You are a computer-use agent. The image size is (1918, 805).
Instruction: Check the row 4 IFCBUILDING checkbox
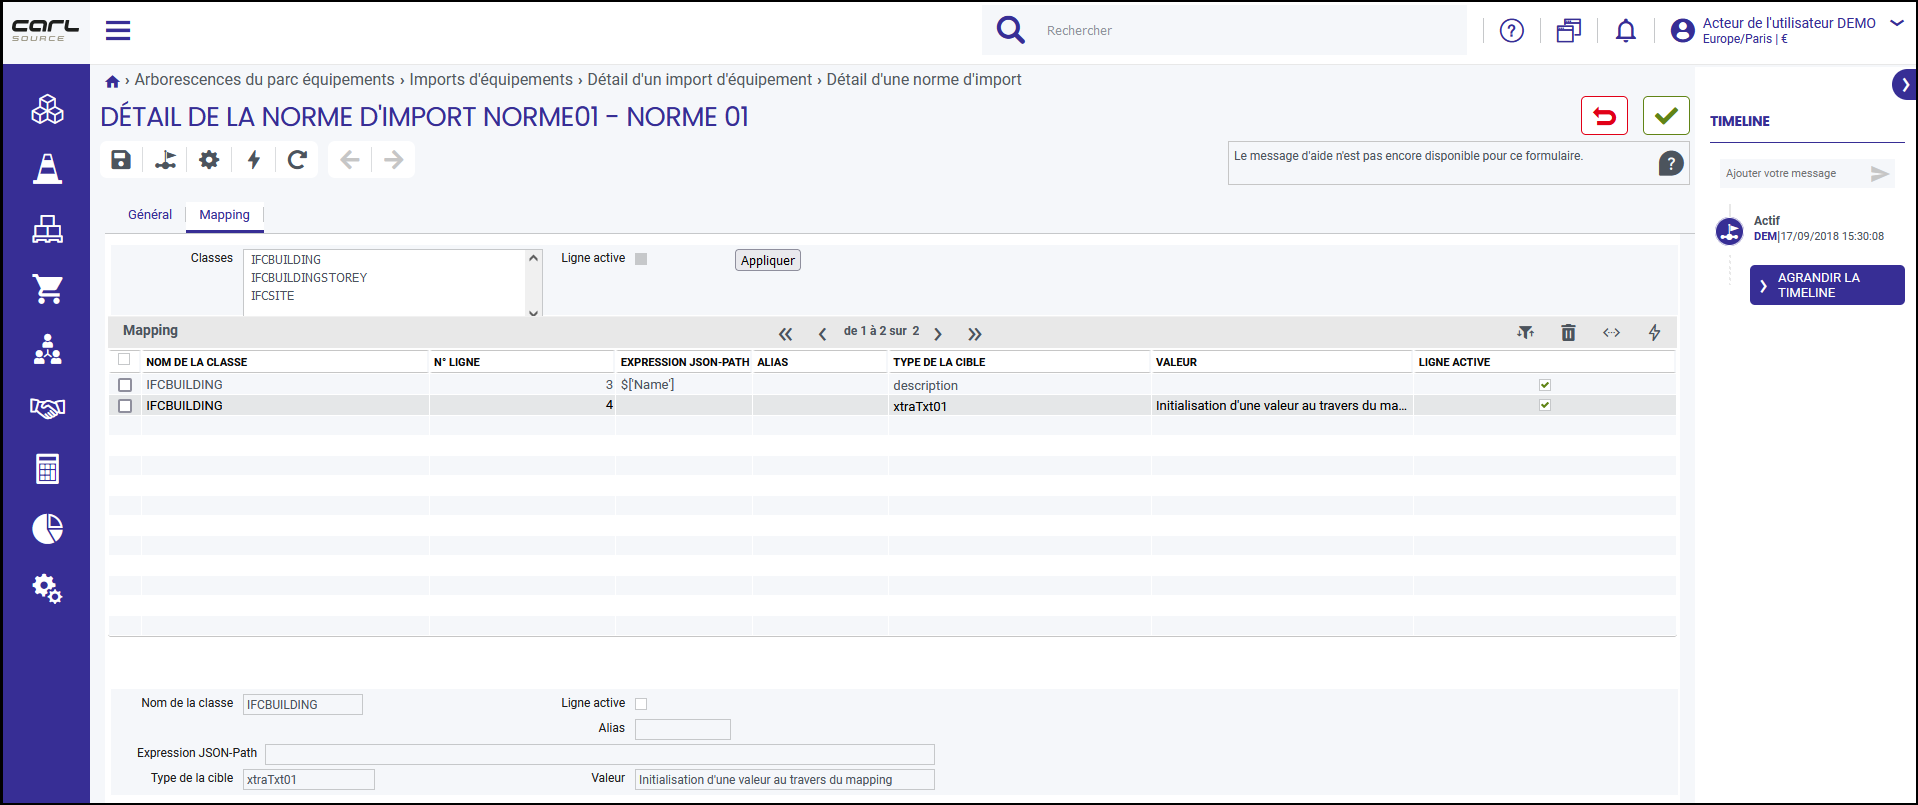pyautogui.click(x=125, y=406)
